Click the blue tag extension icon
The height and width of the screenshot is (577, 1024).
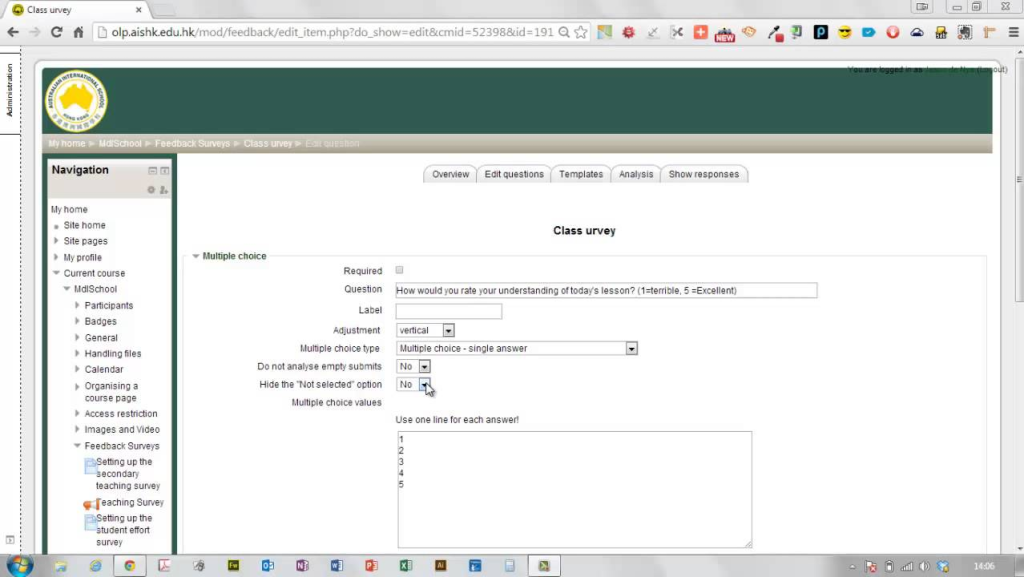(x=869, y=32)
